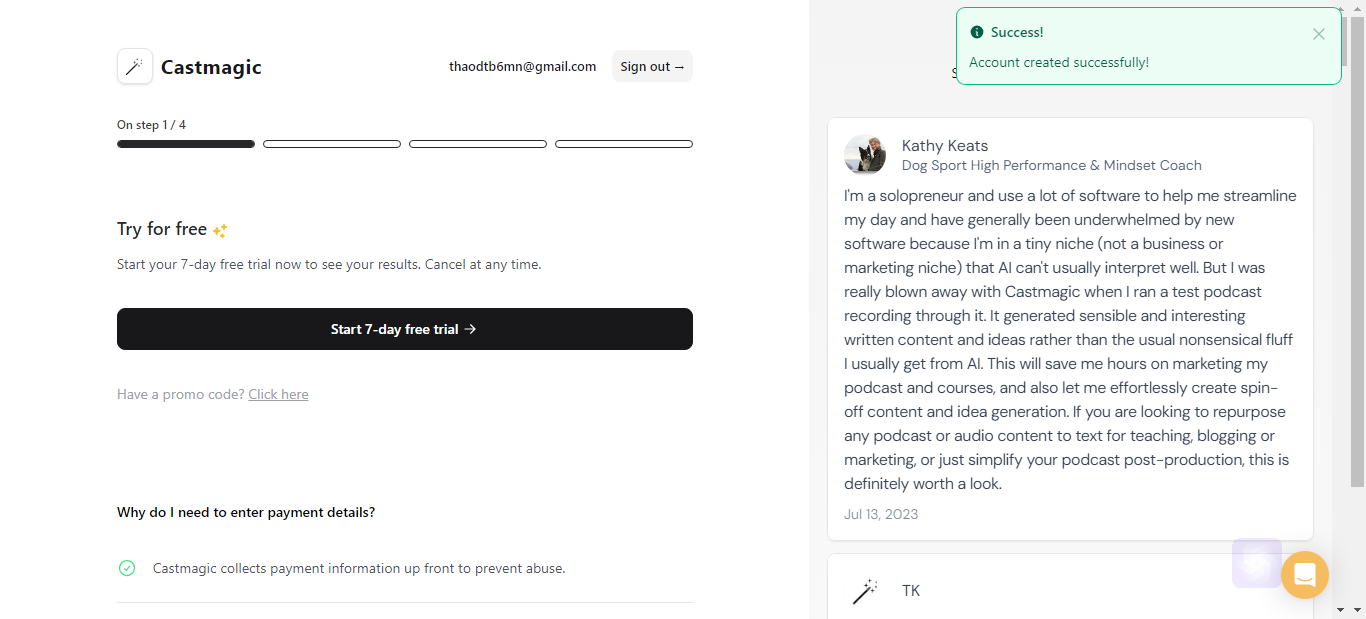Image resolution: width=1366 pixels, height=619 pixels.
Task: Click the info icon in Success toast
Action: (977, 33)
